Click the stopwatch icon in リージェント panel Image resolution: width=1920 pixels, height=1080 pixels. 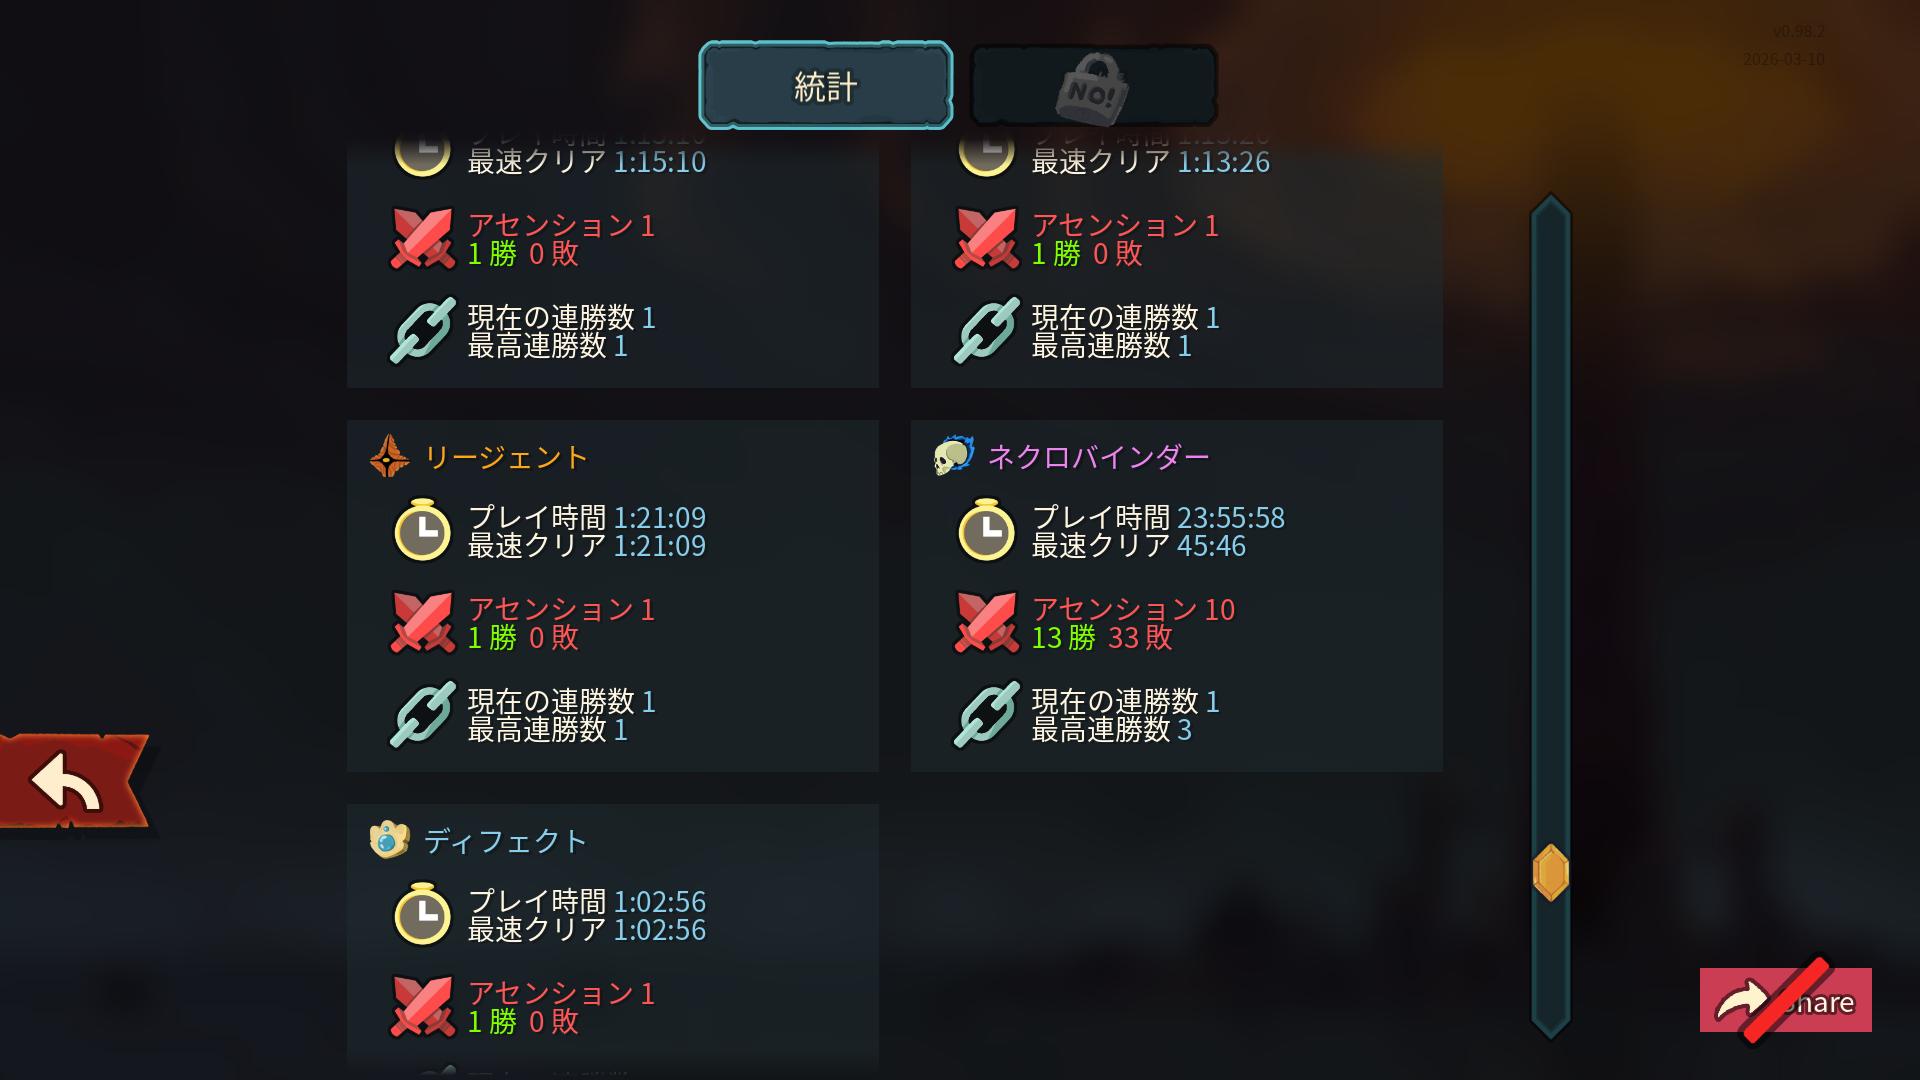(x=423, y=530)
